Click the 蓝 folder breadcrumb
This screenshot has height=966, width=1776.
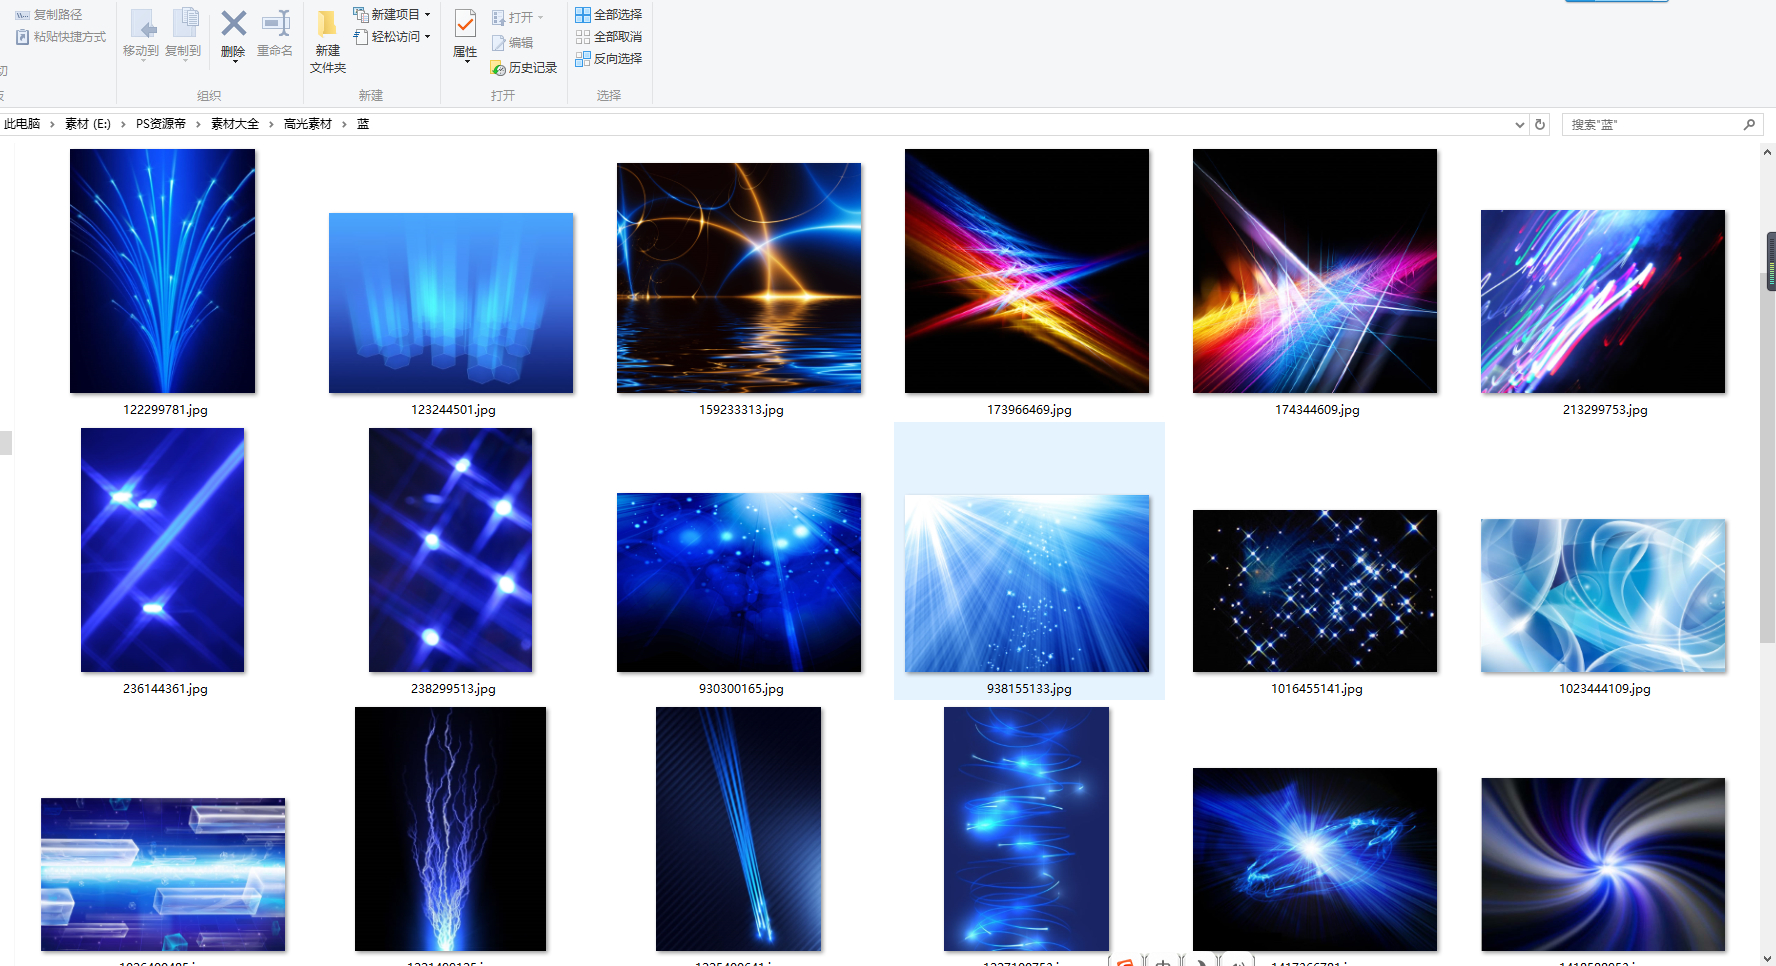363,124
